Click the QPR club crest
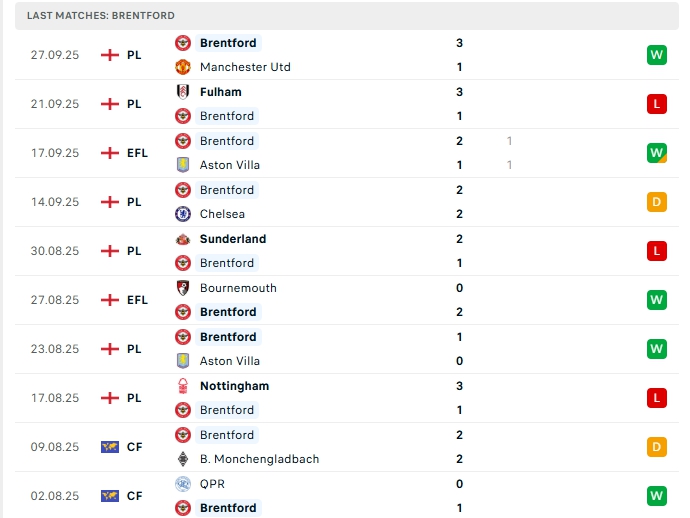 [x=183, y=484]
